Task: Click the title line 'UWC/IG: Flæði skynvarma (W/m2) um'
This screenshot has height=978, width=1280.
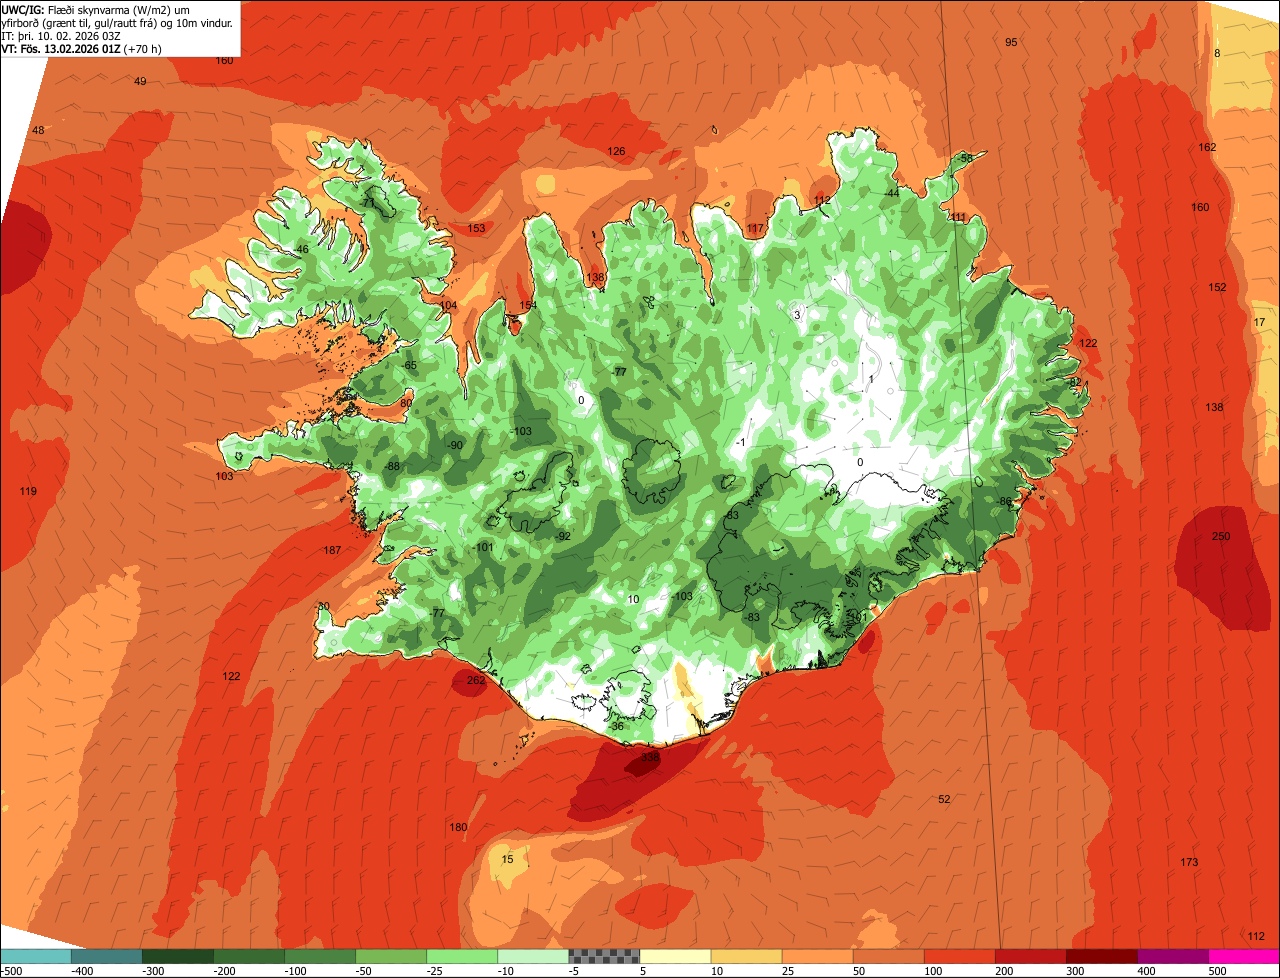Action: 95,9
